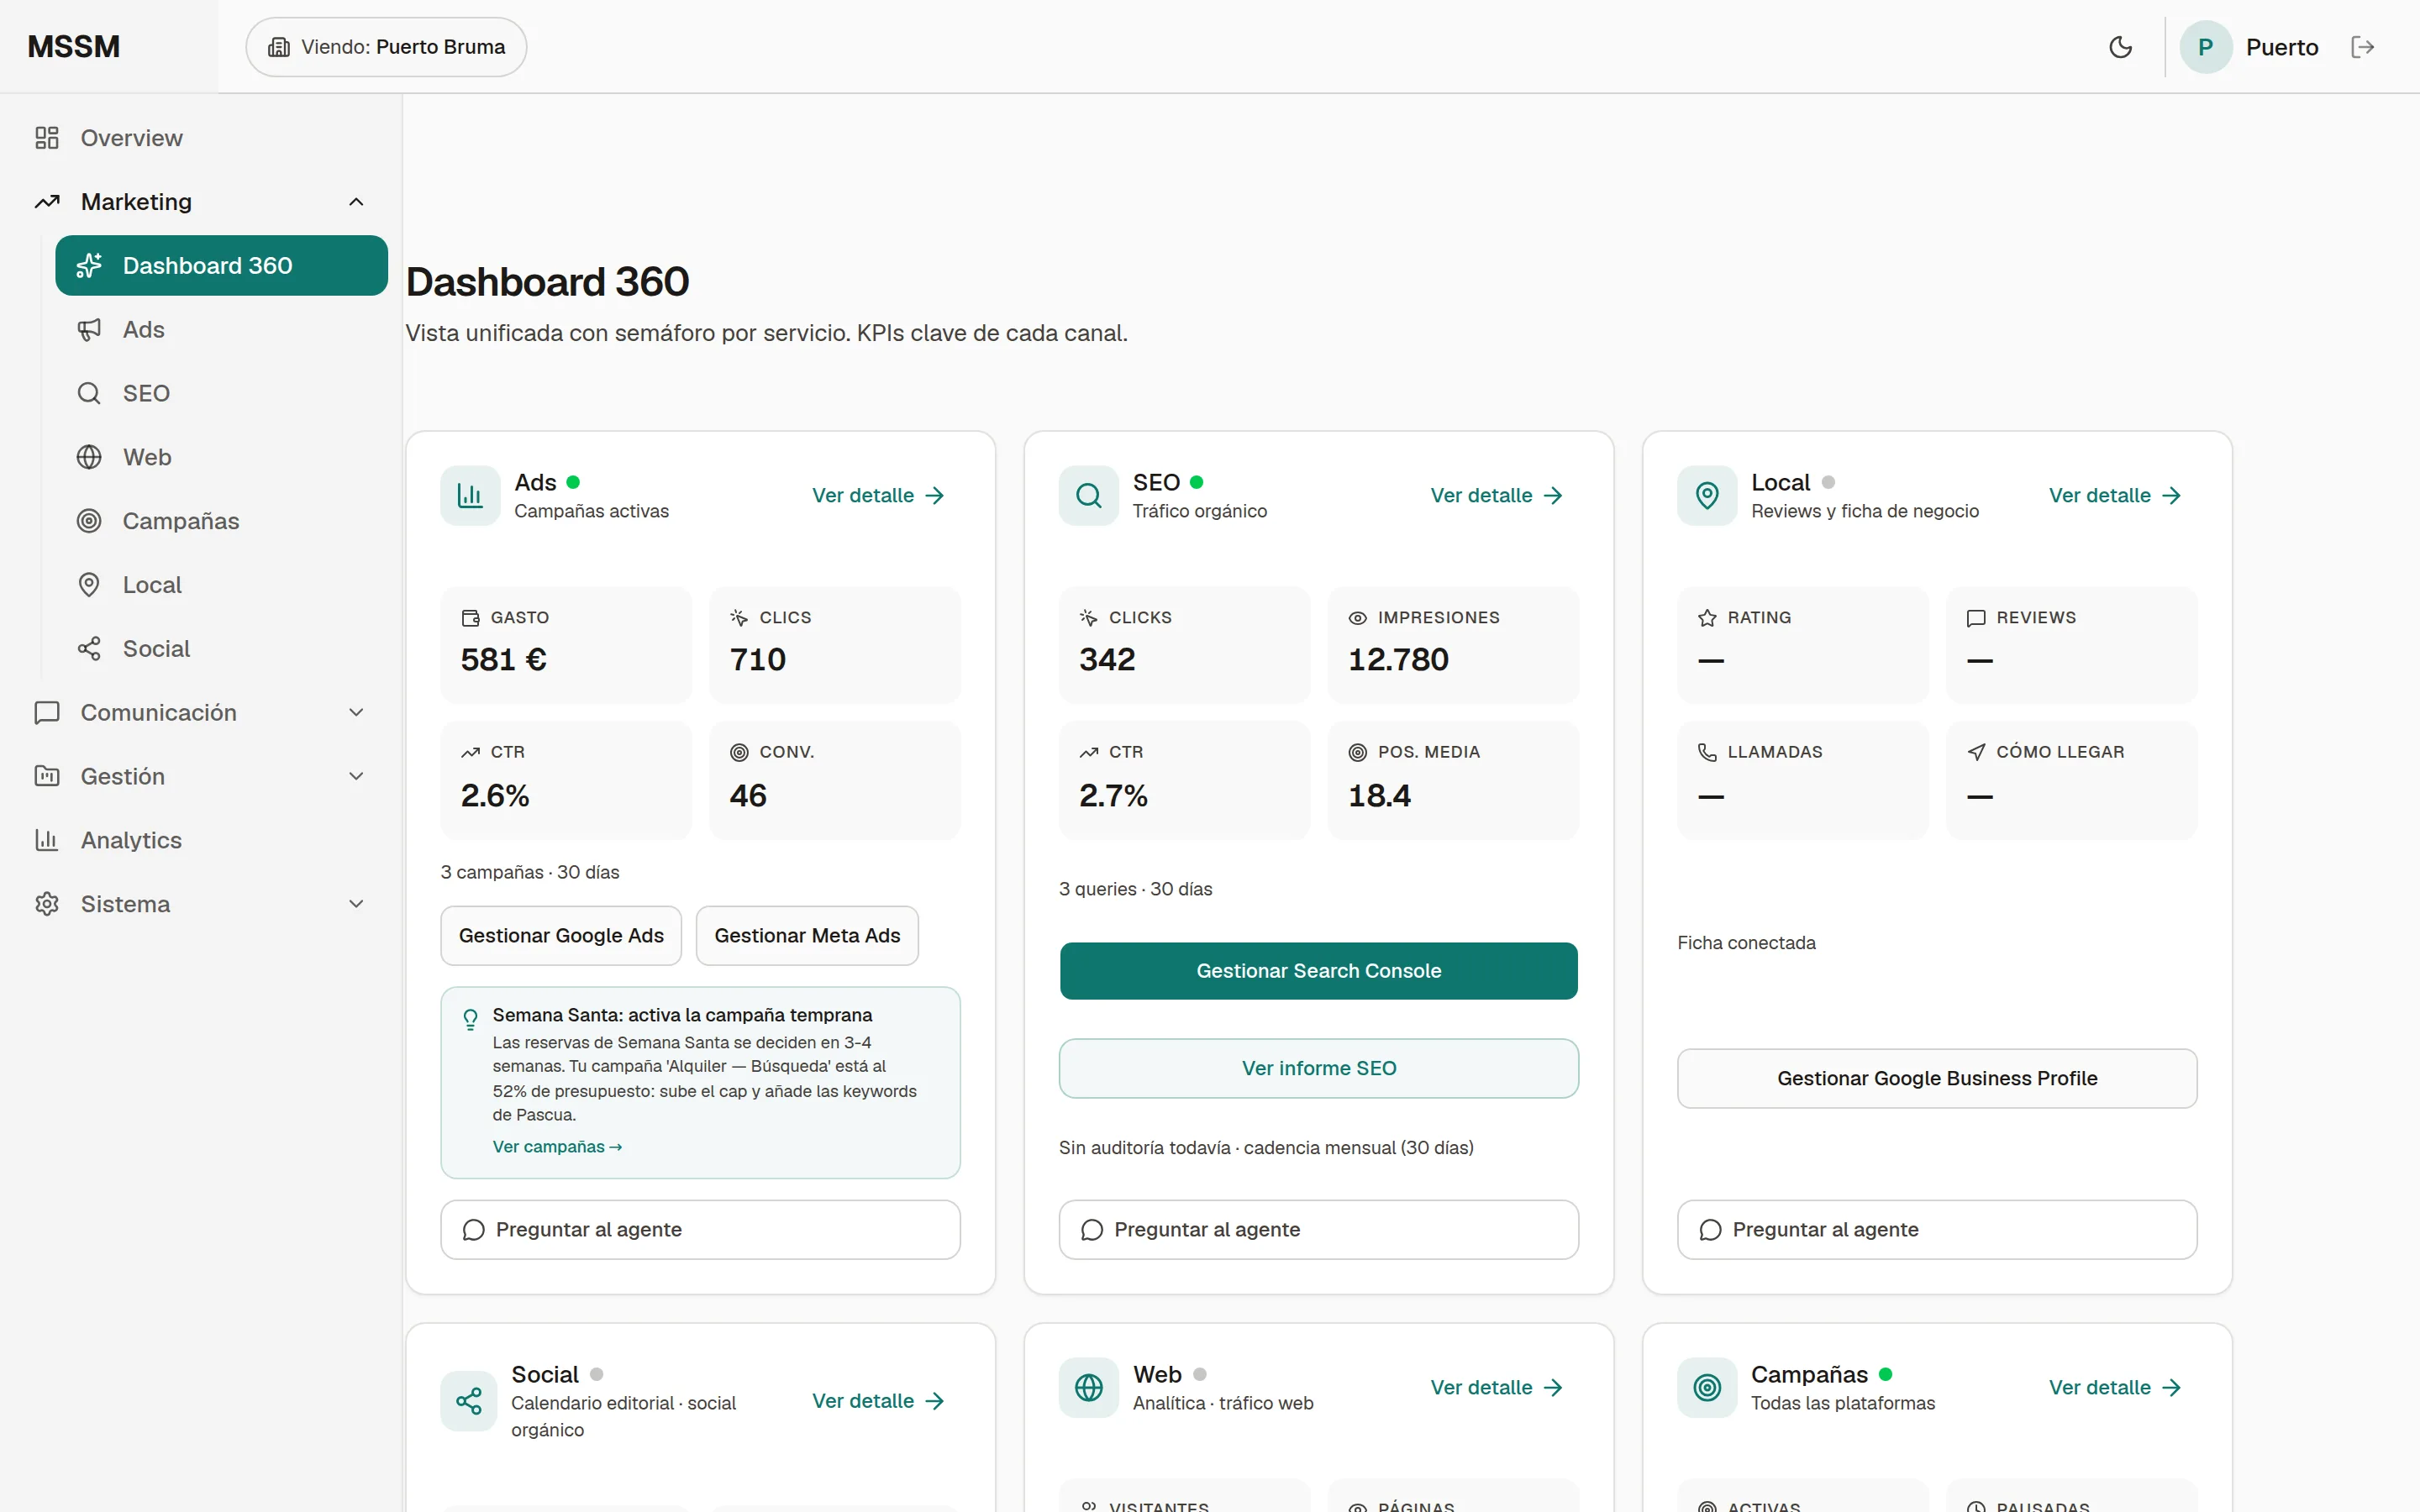Click the Marketing trend arrow icon

click(x=47, y=202)
